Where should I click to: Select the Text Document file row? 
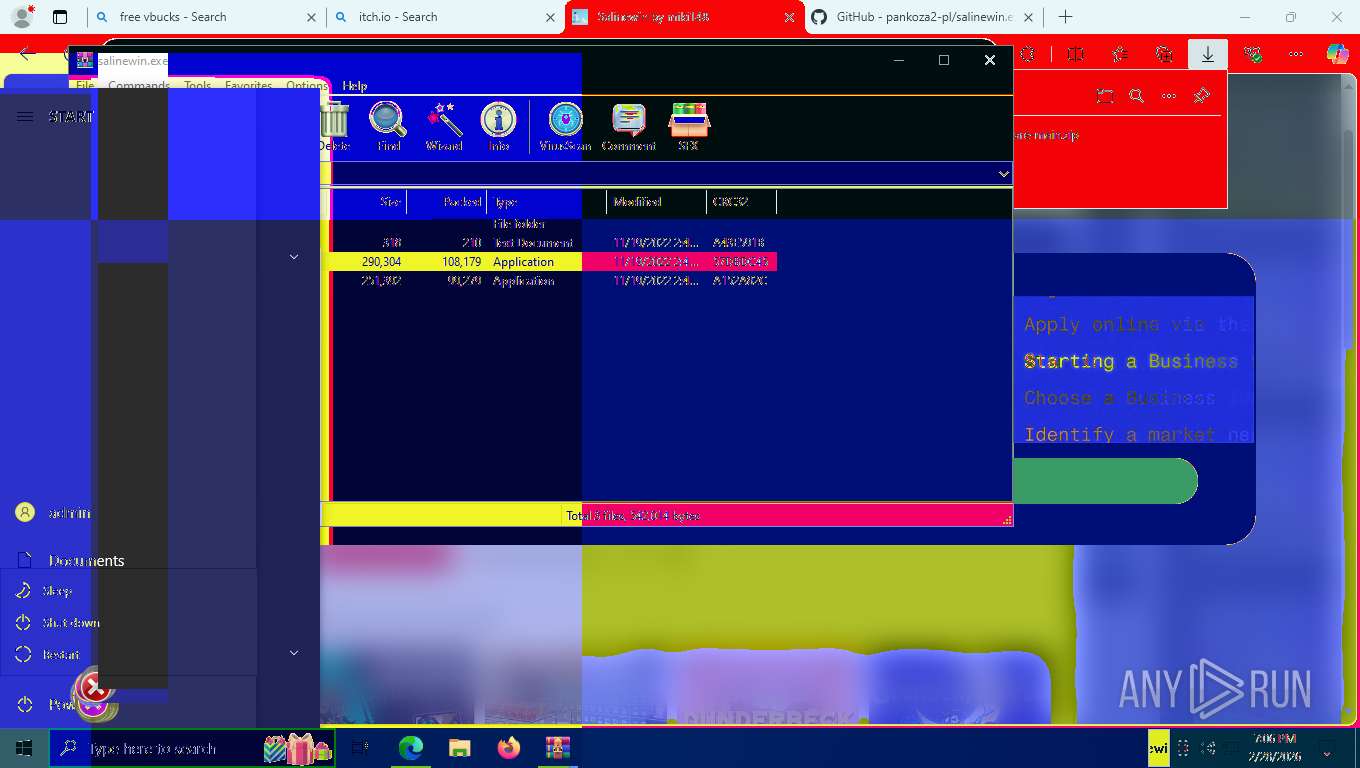tap(554, 243)
